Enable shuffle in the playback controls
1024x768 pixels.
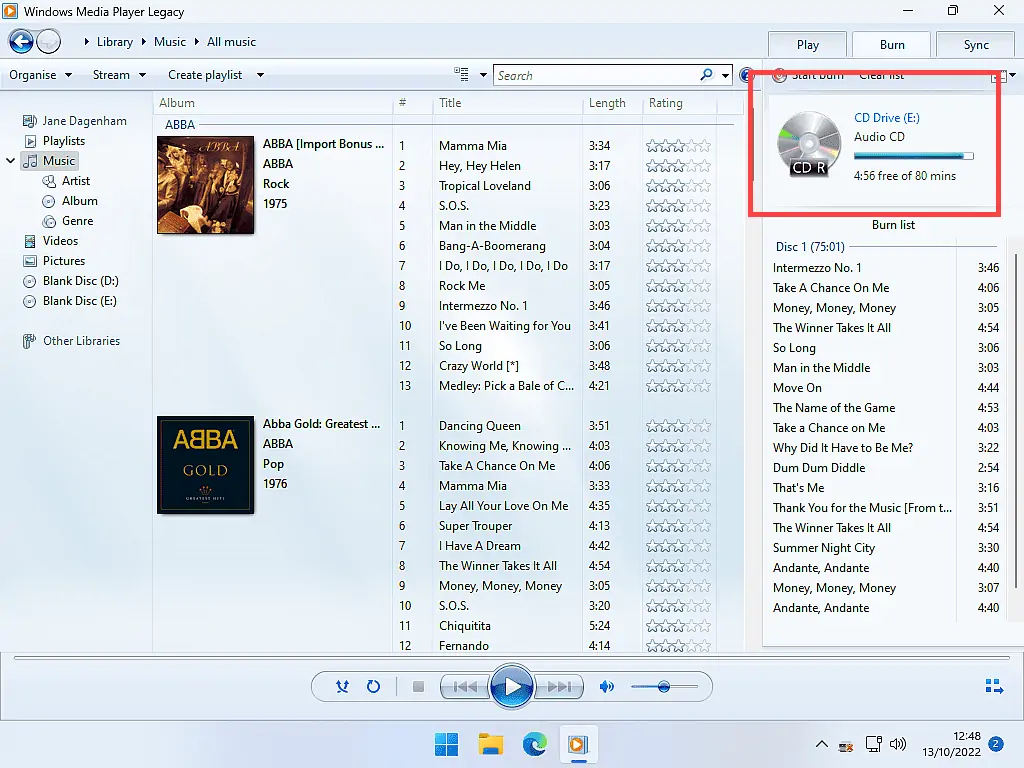click(x=342, y=687)
